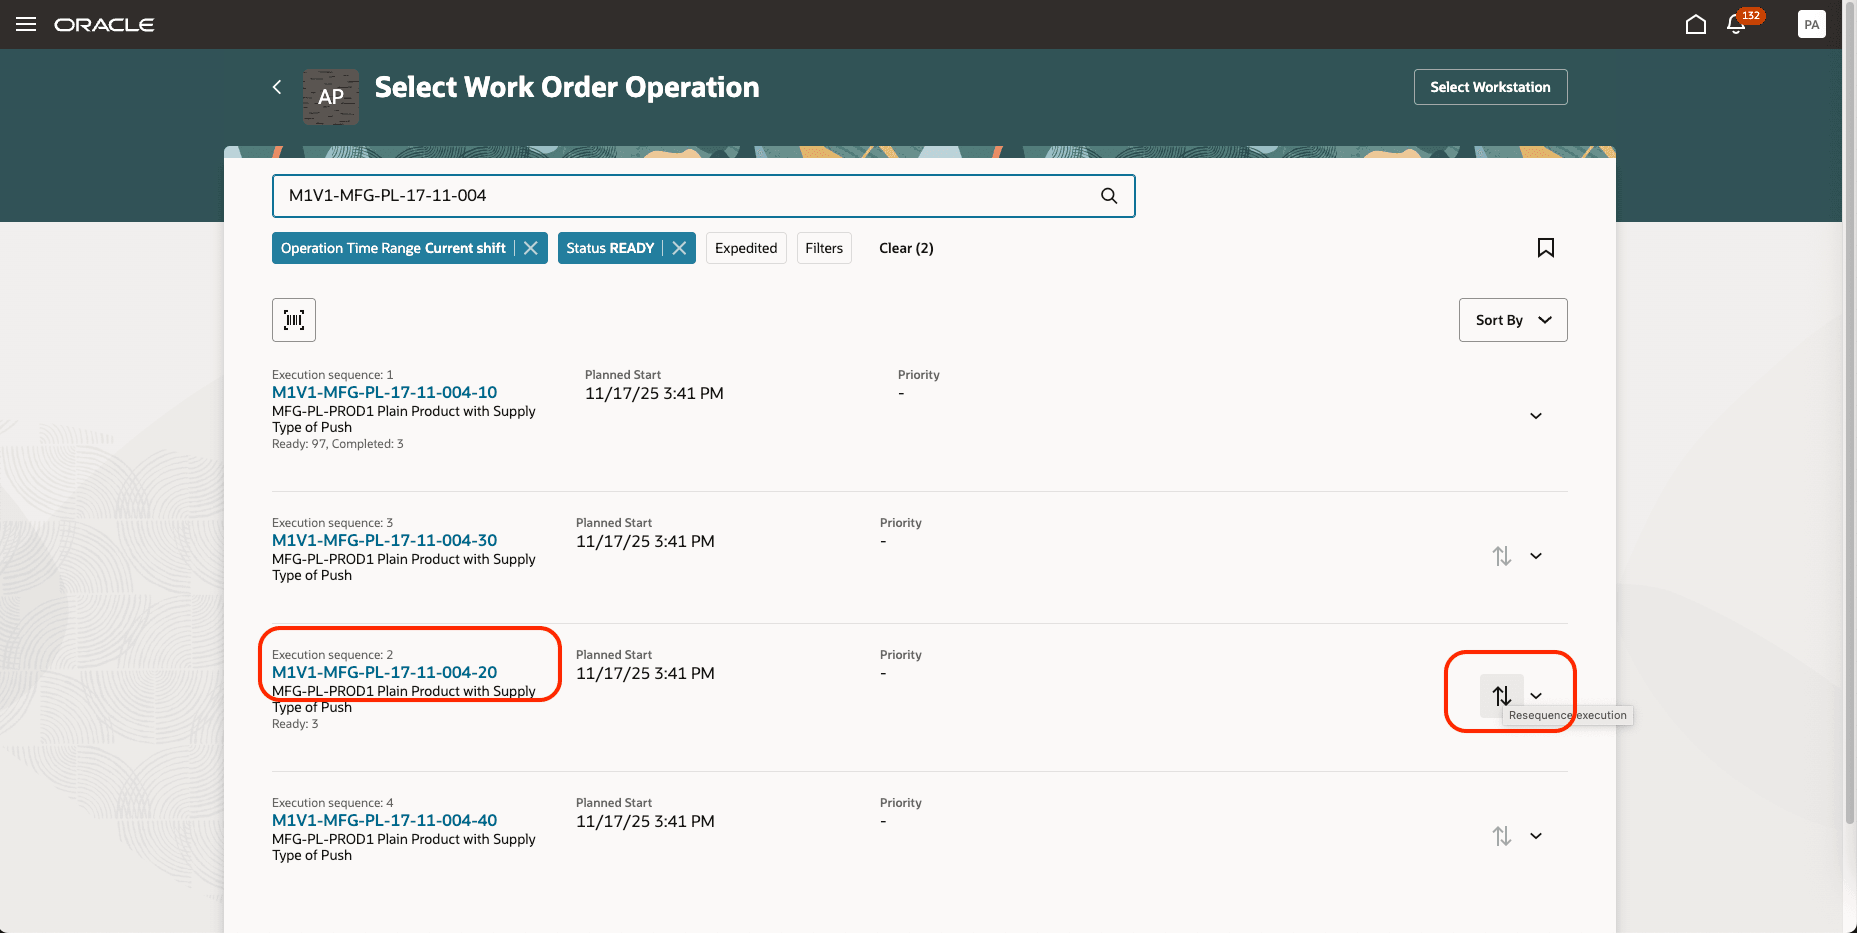This screenshot has width=1857, height=933.
Task: Open work order M1V1-MFG-PL-17-11-004-10
Action: (x=385, y=392)
